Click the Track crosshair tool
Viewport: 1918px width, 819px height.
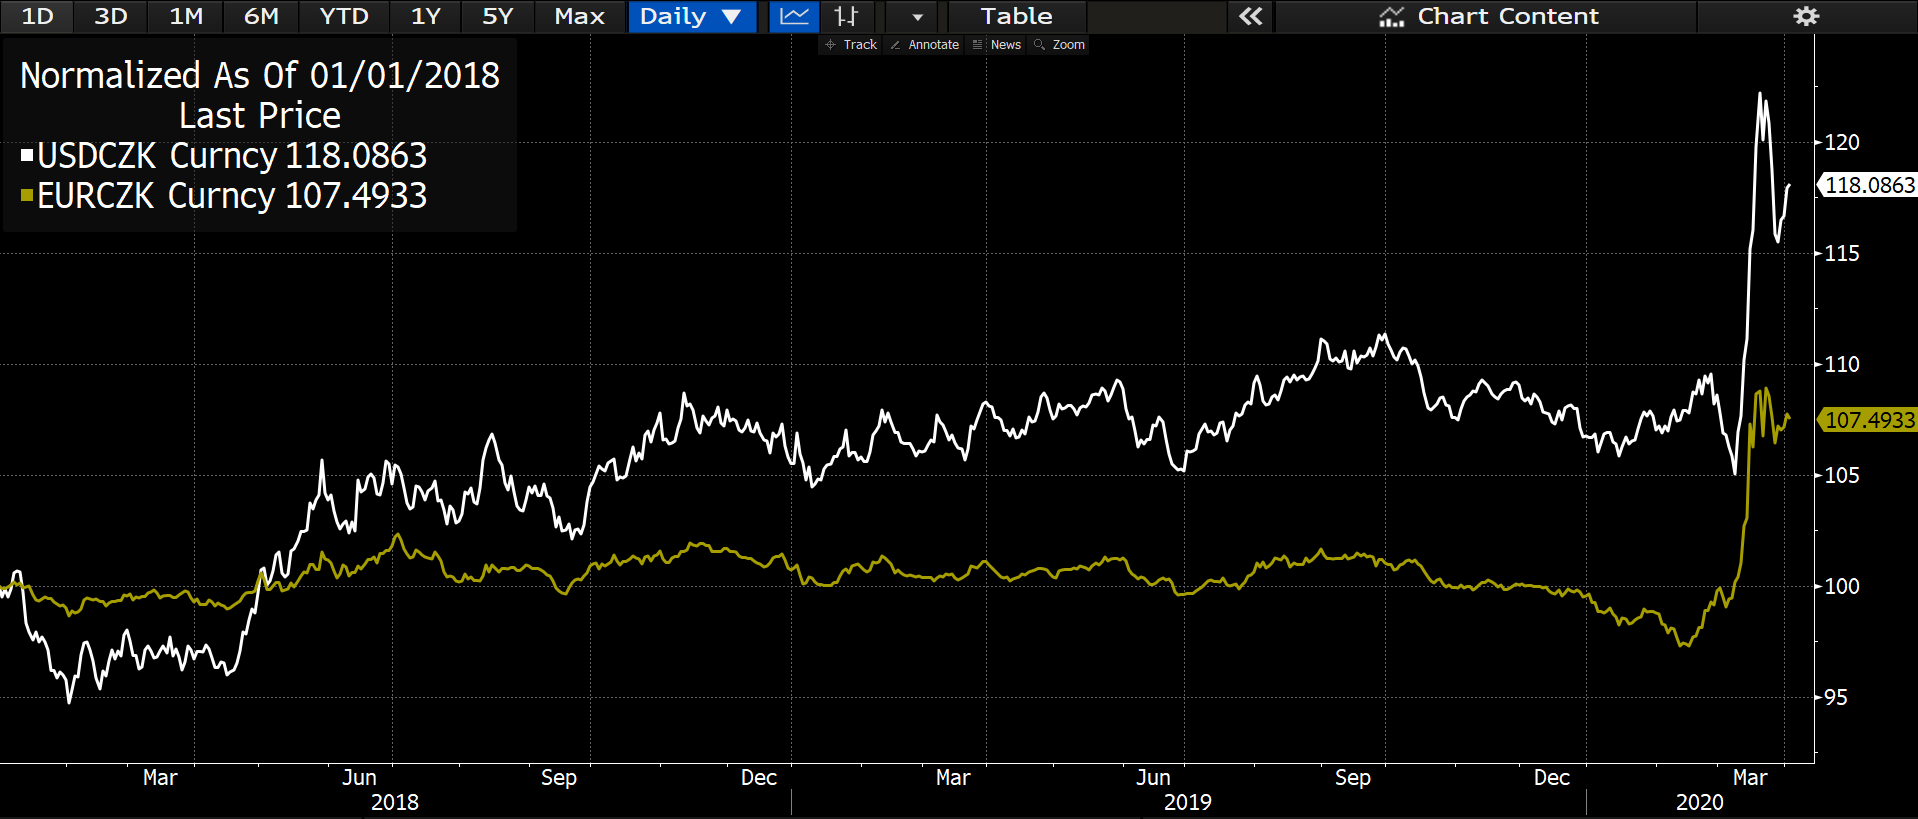click(851, 45)
